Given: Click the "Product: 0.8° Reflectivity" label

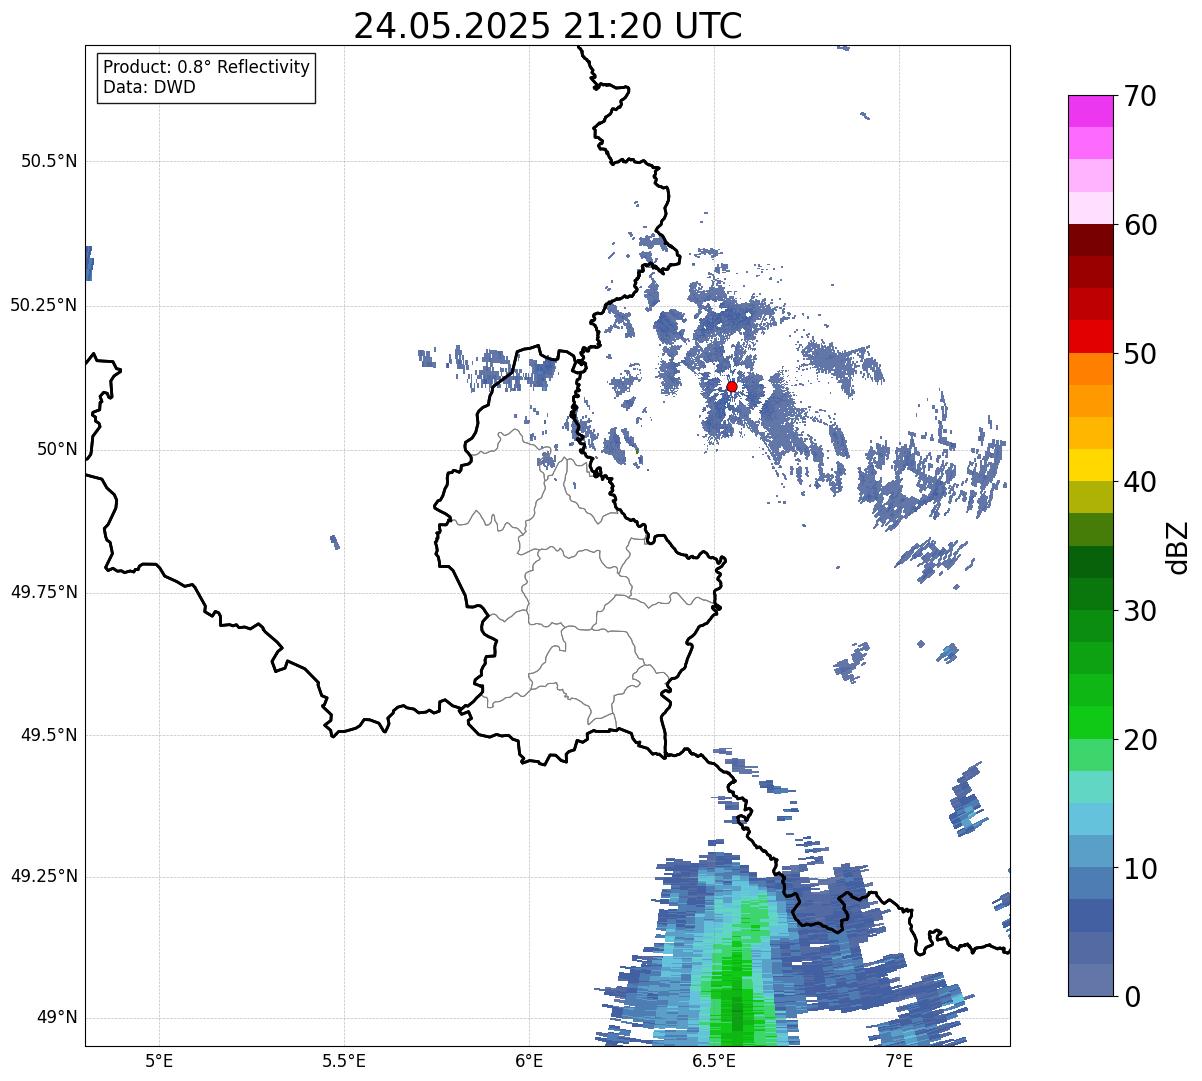Looking at the screenshot, I should click(x=207, y=67).
